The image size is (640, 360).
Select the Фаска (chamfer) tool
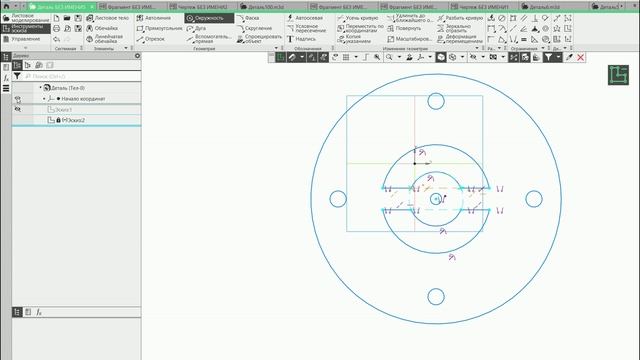click(248, 18)
